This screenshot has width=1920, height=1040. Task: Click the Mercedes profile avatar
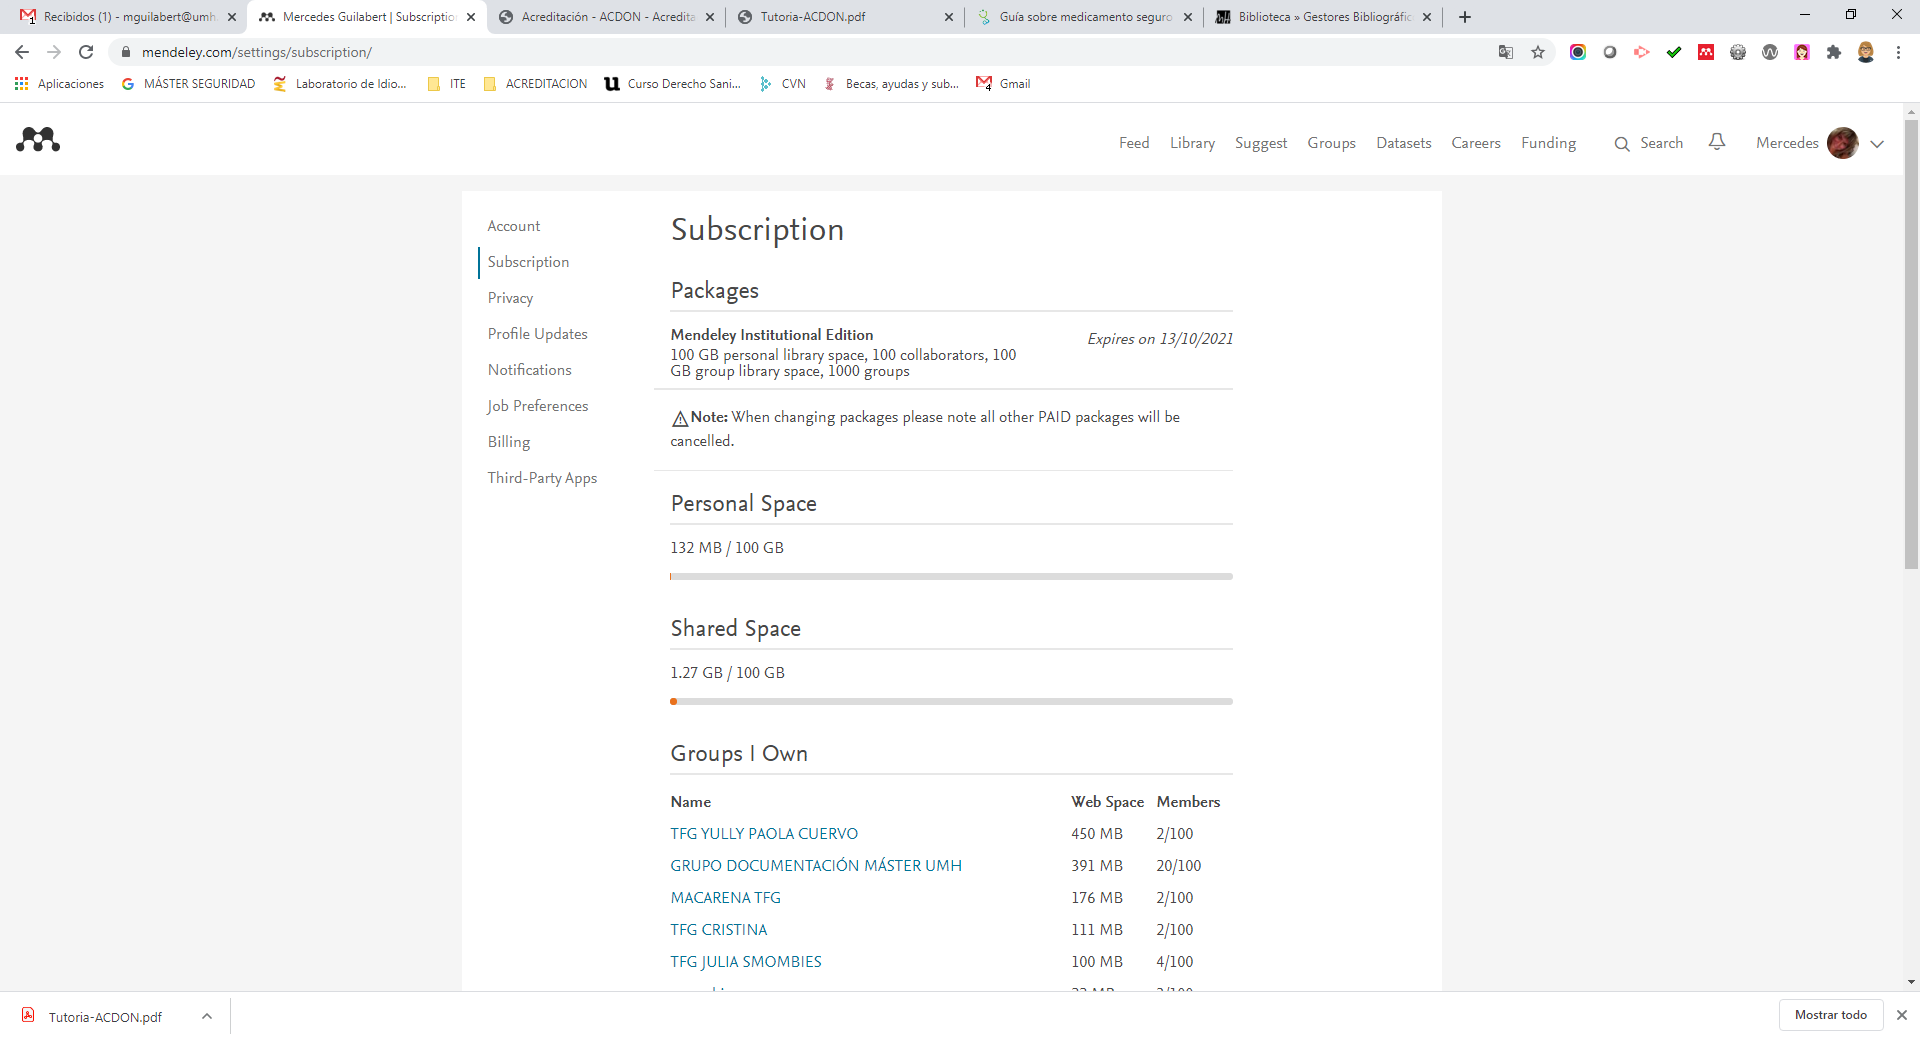tap(1843, 143)
